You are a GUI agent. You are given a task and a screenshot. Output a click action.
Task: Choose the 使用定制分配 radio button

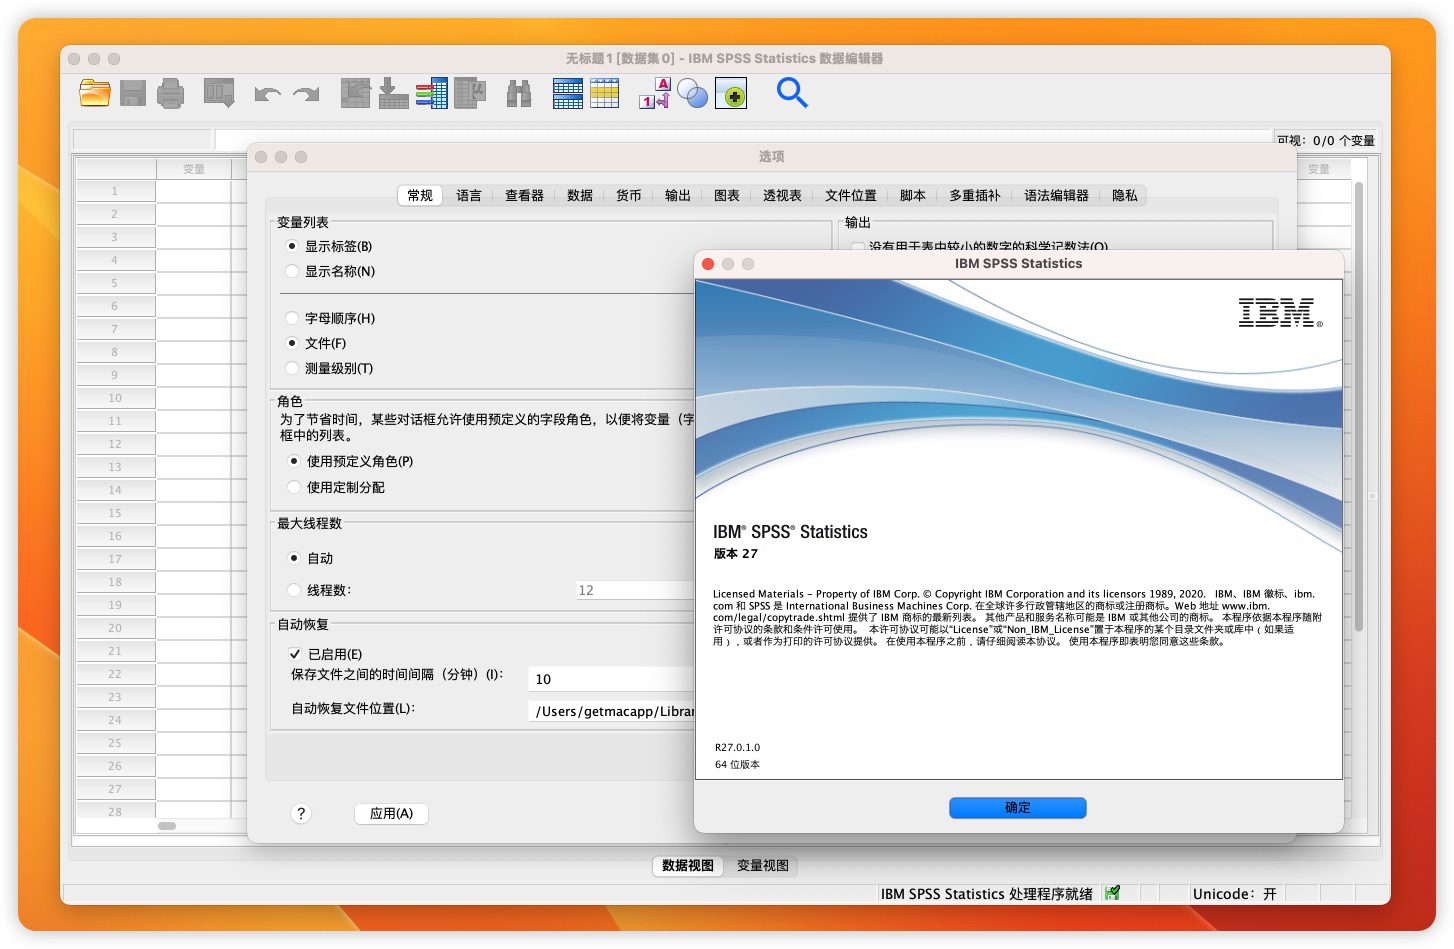click(x=294, y=487)
